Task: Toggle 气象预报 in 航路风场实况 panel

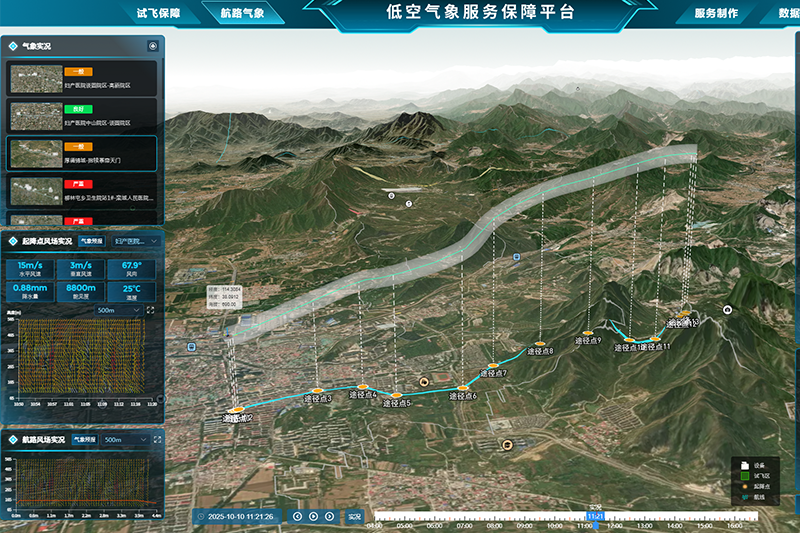Action: (85, 440)
